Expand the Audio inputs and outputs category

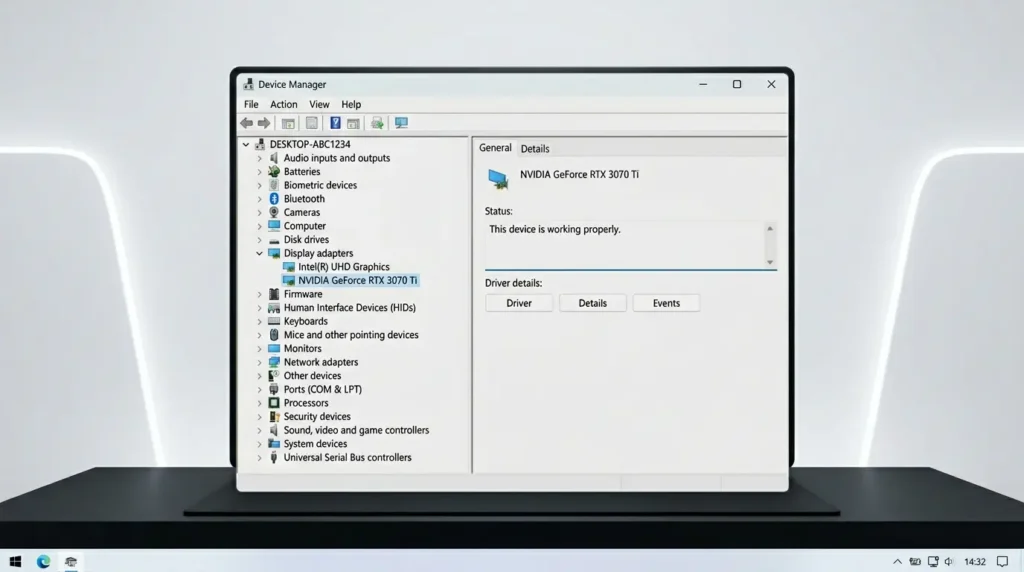click(259, 158)
